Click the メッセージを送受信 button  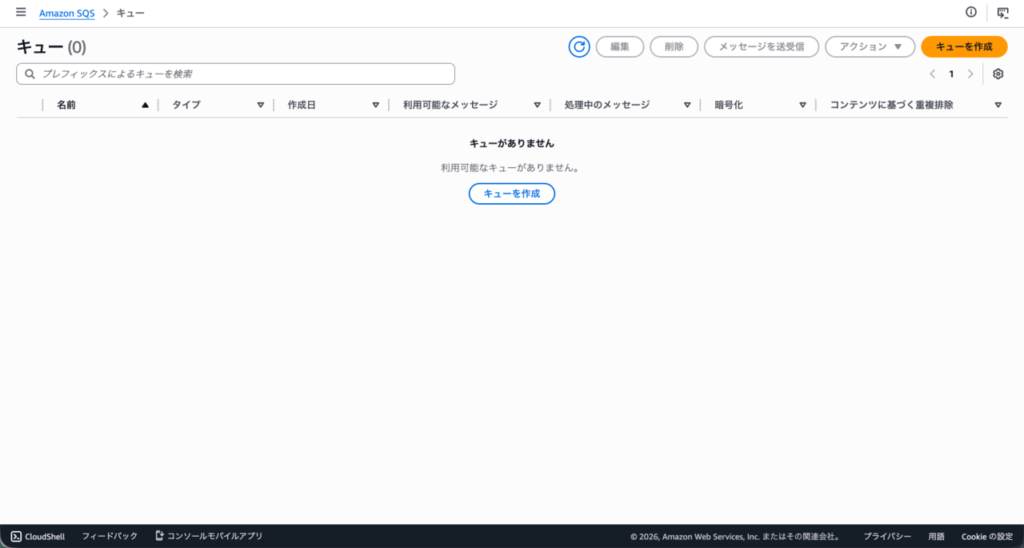[761, 47]
